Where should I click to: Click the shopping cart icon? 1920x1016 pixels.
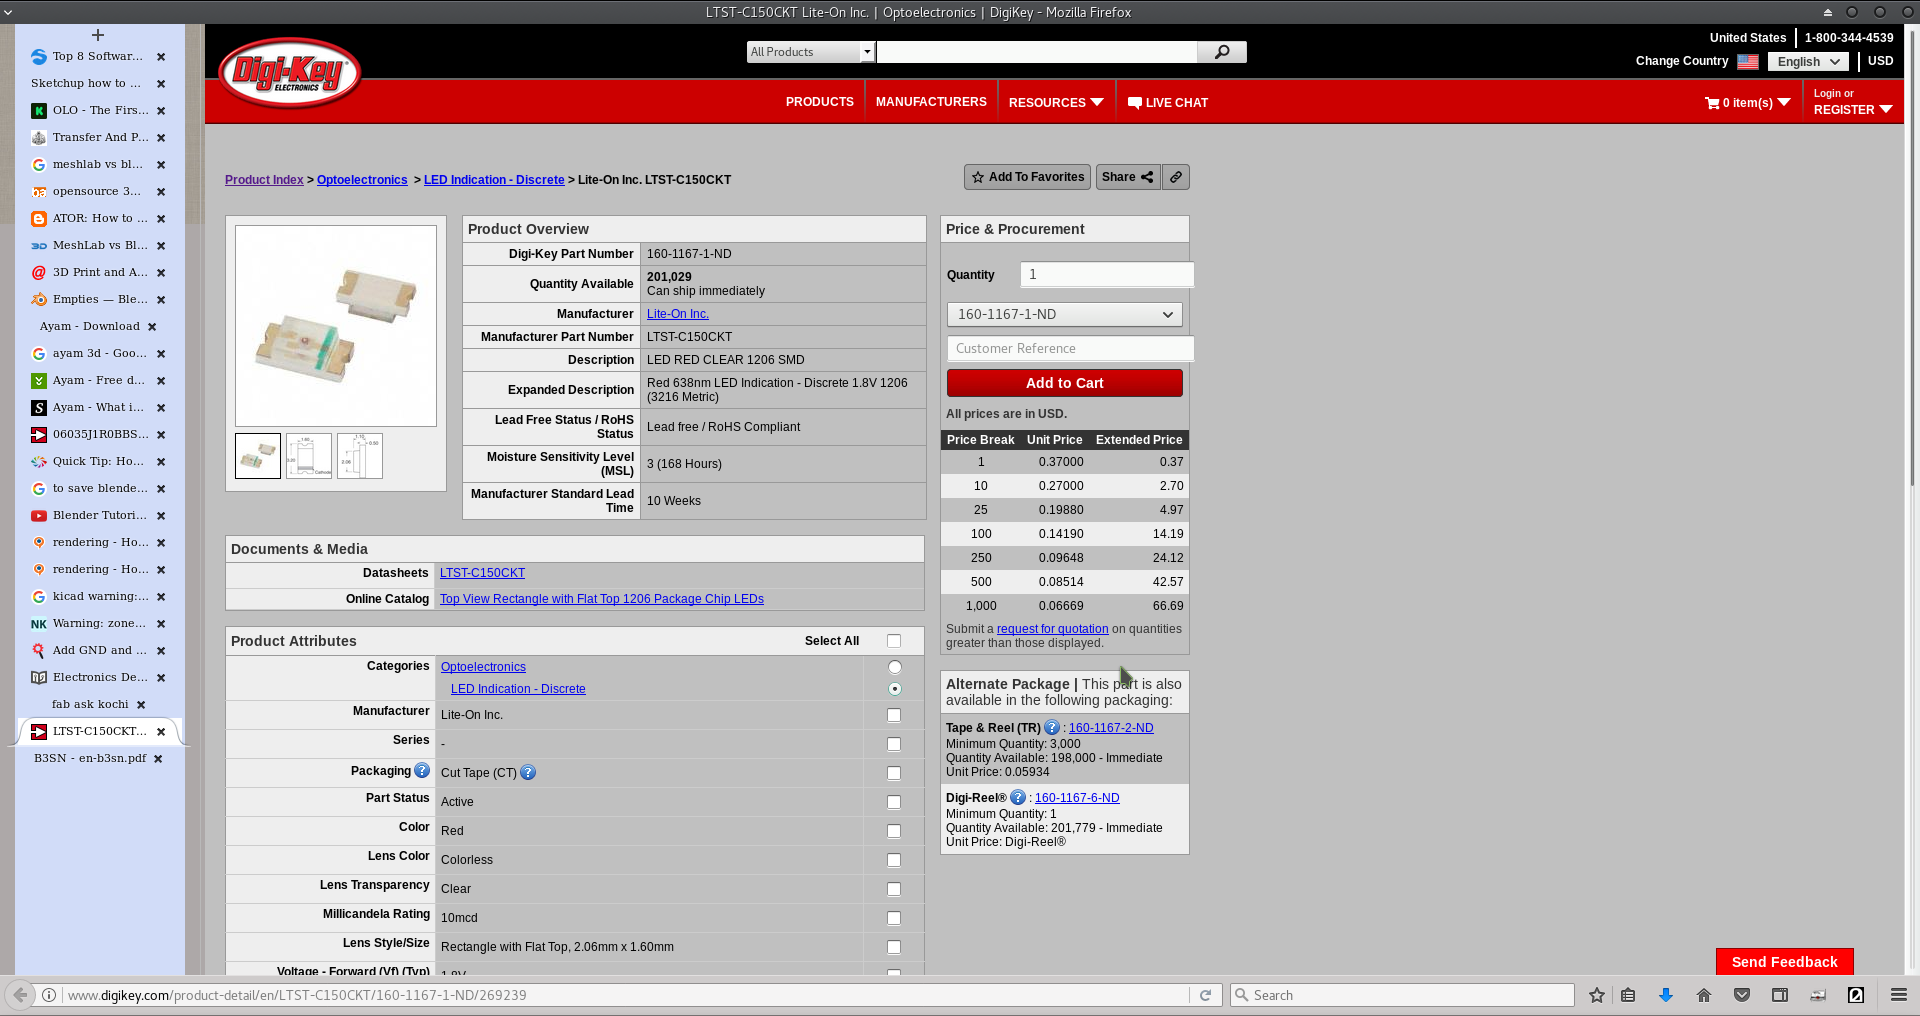1712,103
